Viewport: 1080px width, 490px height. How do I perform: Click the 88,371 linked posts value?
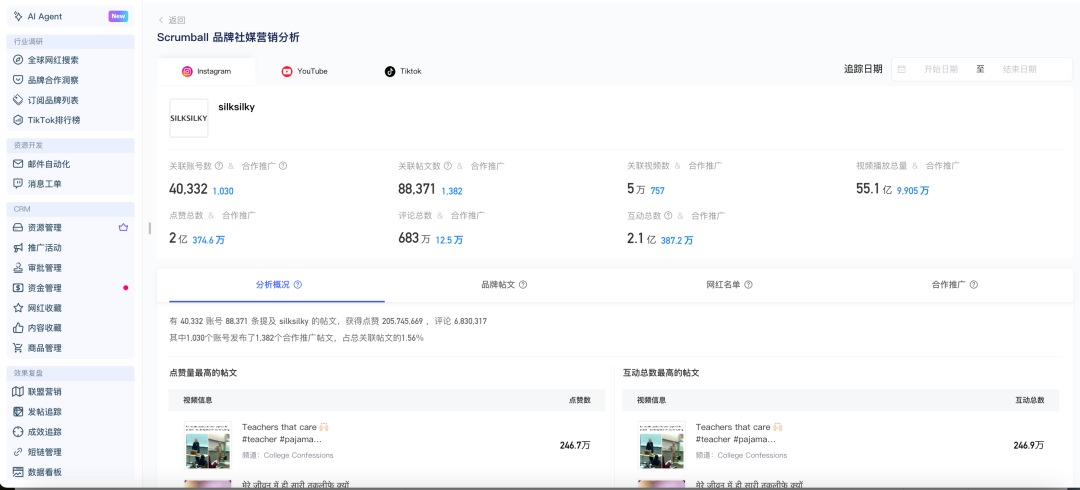pyautogui.click(x=417, y=189)
